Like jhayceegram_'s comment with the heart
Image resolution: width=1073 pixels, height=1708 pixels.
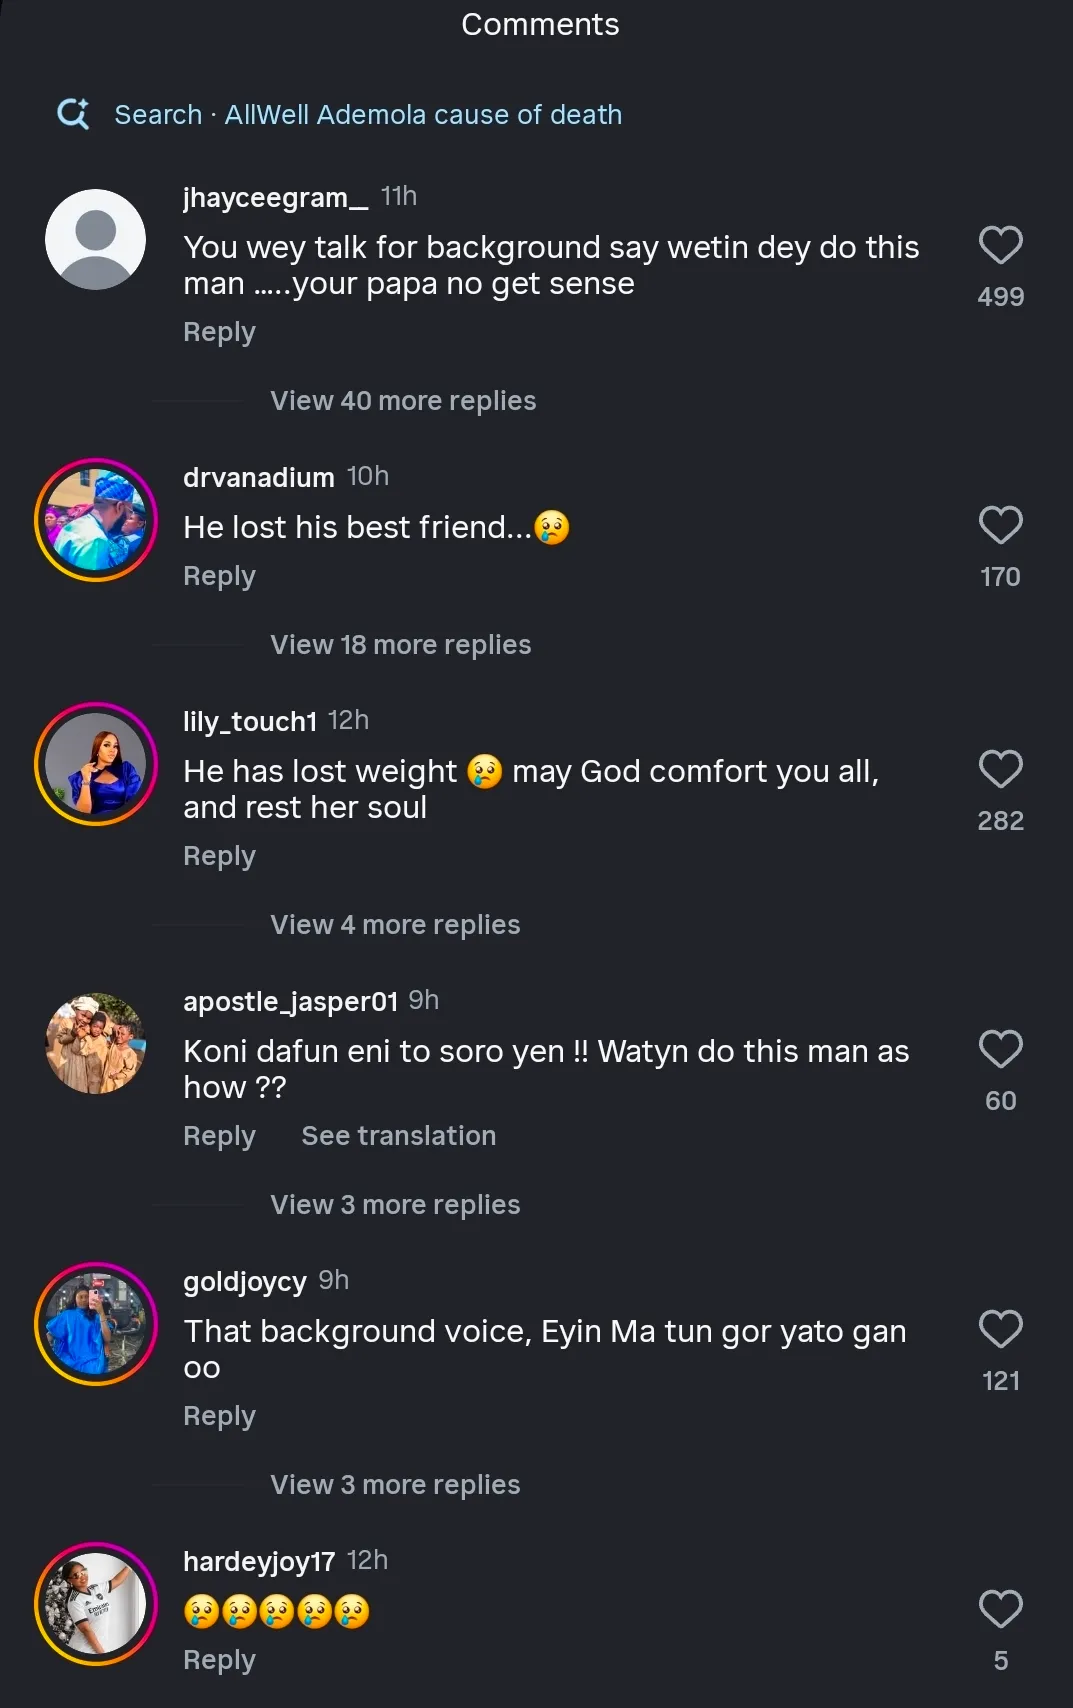point(1000,246)
